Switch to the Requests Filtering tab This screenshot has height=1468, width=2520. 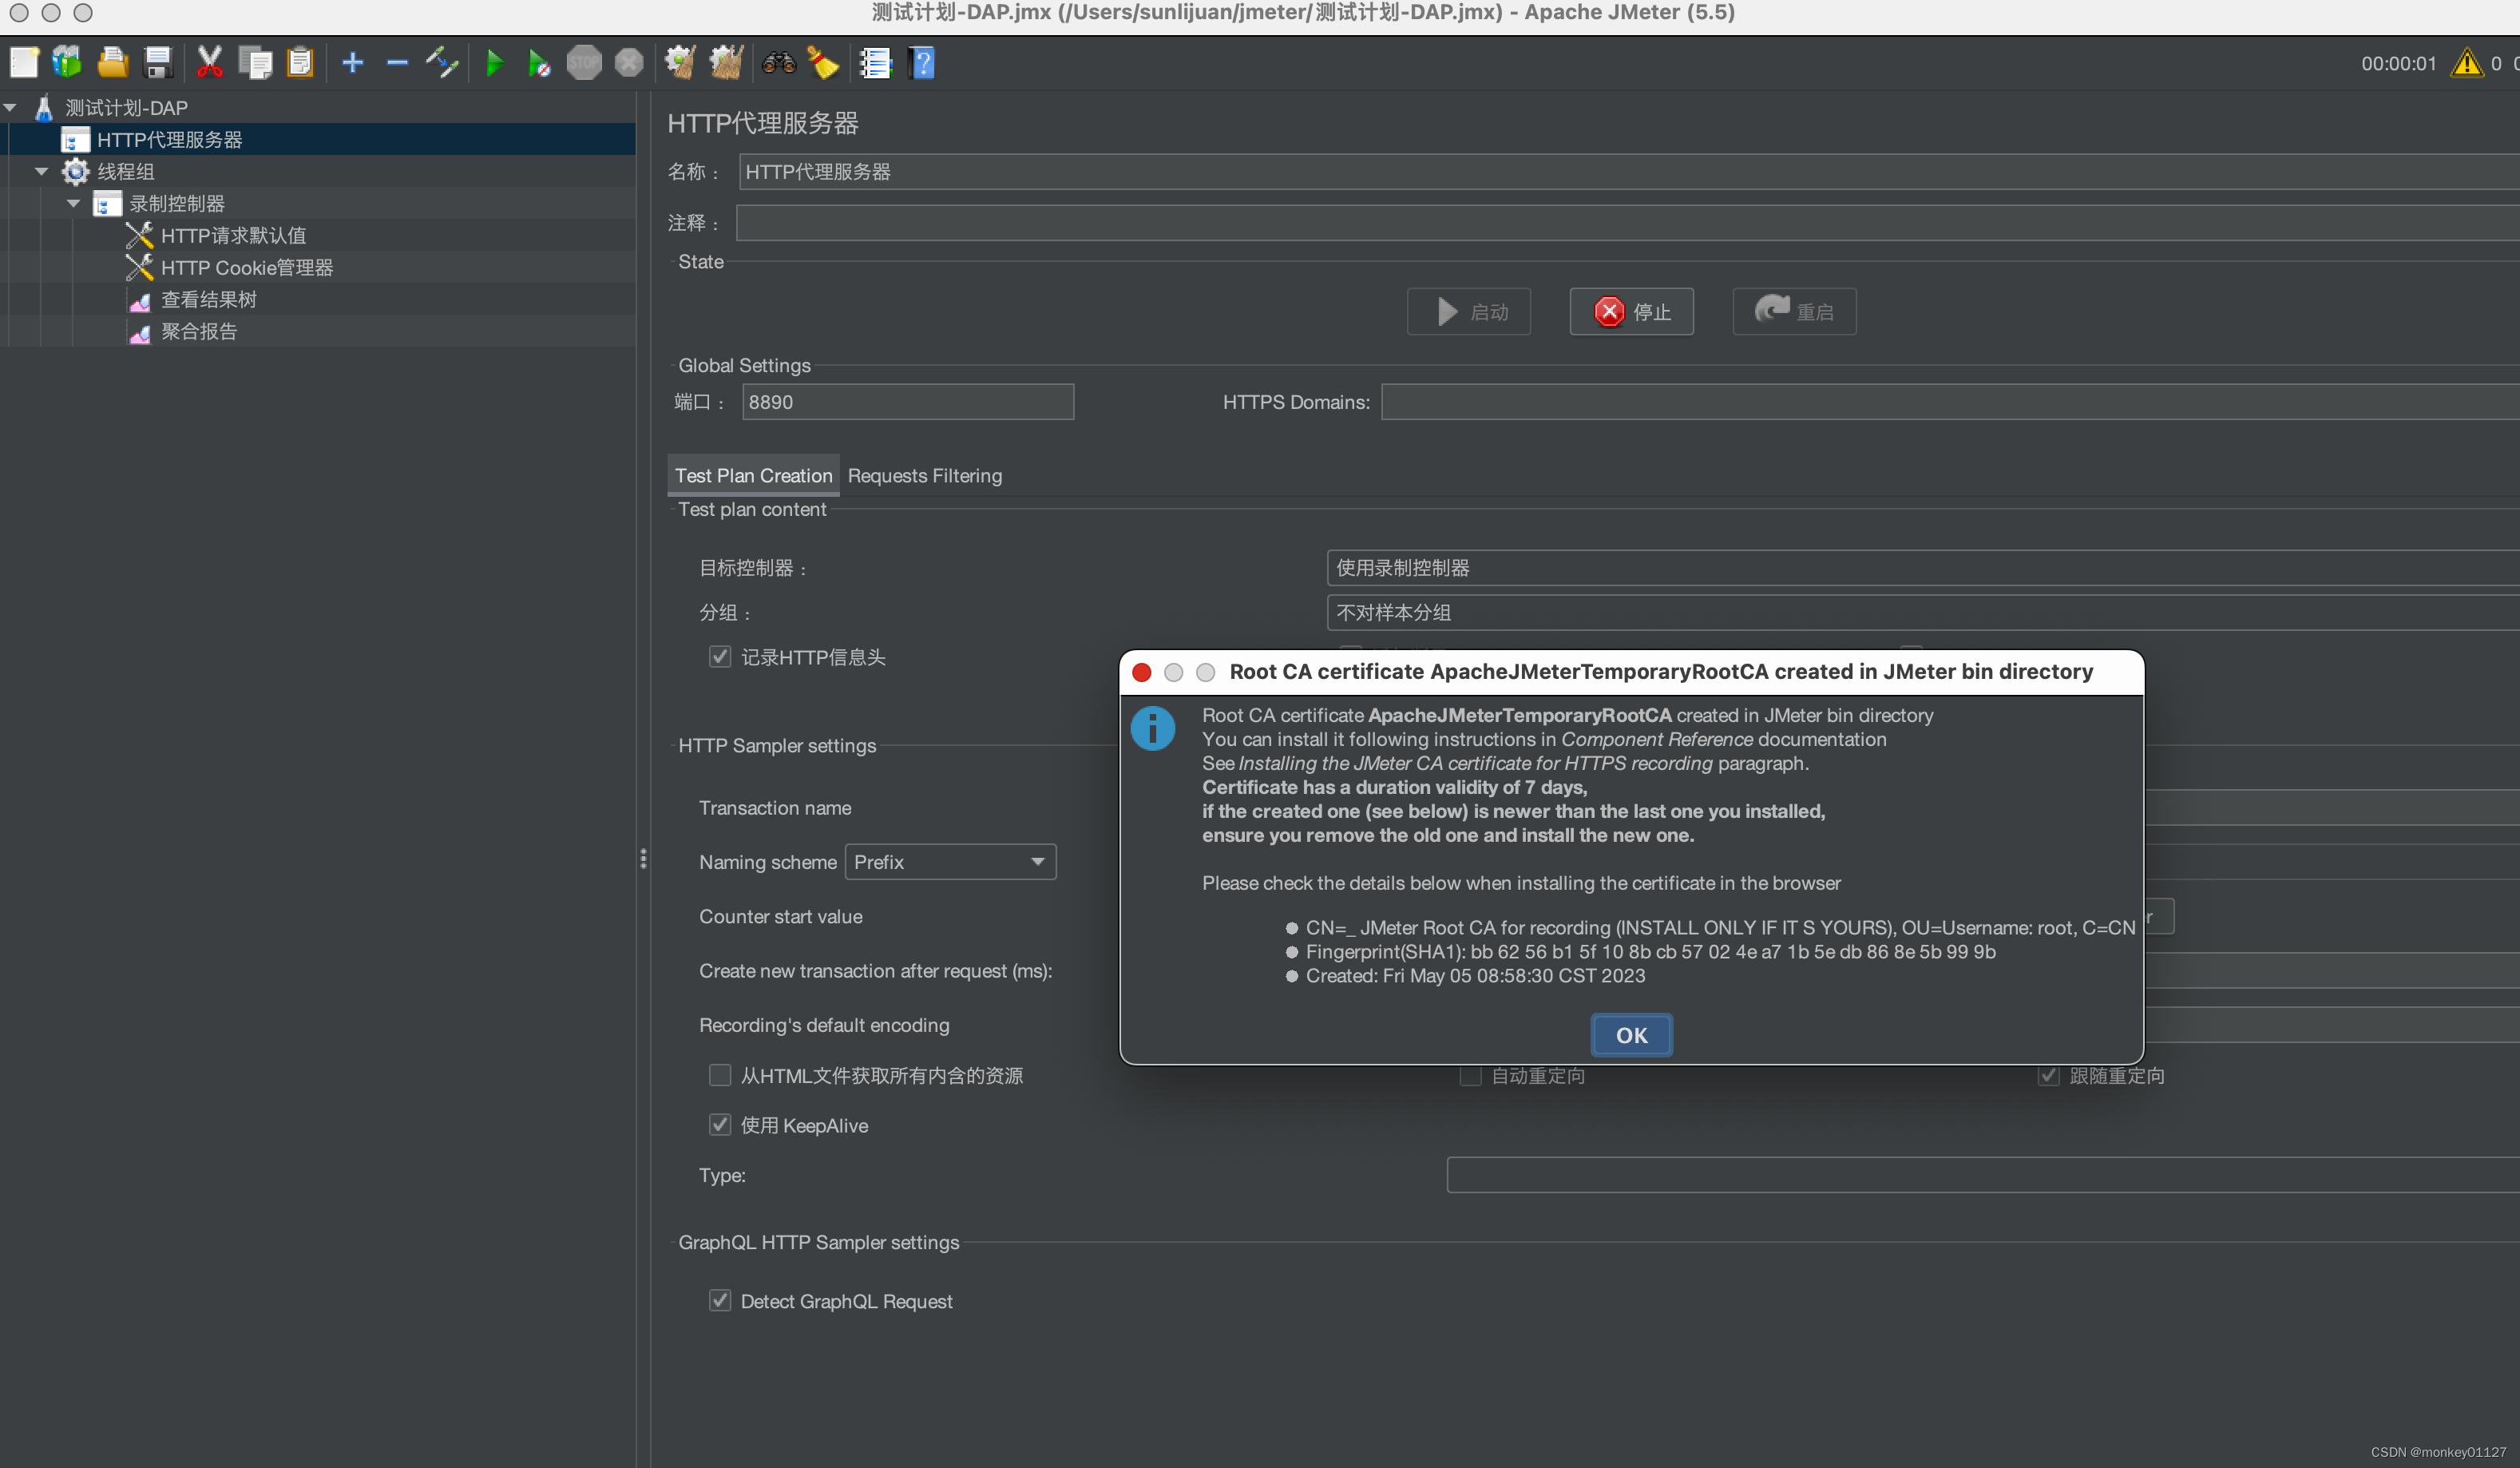click(x=924, y=476)
